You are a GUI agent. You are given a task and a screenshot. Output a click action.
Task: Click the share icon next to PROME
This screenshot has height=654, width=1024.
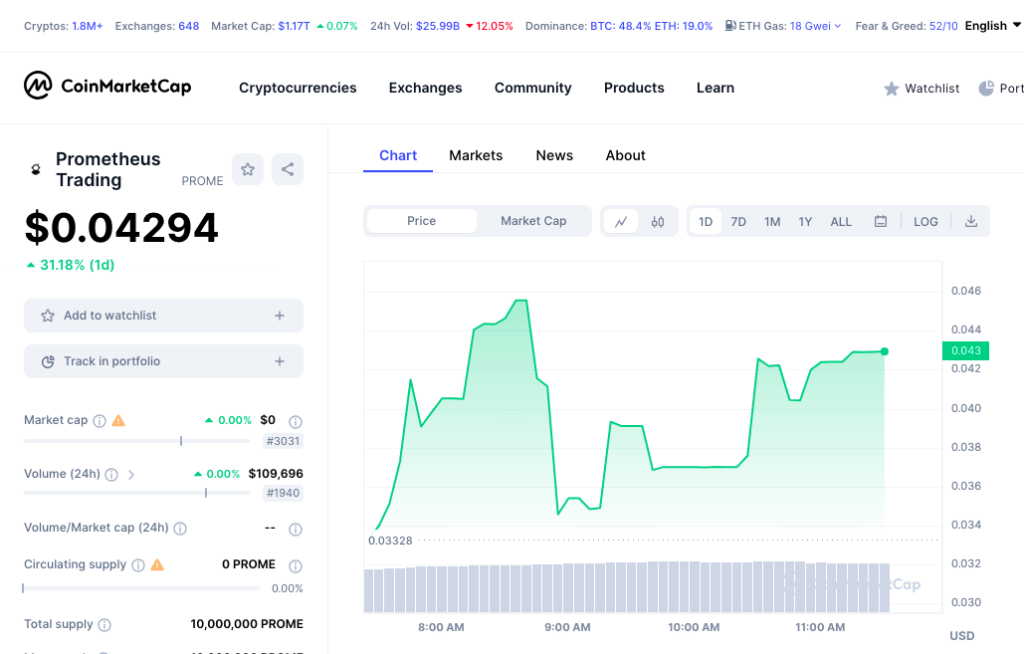pyautogui.click(x=287, y=169)
